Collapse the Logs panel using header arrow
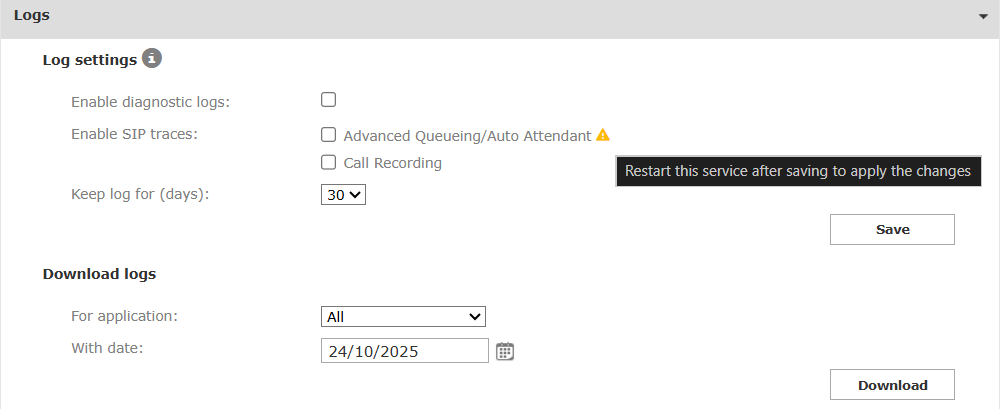The width and height of the screenshot is (1001, 409). [985, 17]
